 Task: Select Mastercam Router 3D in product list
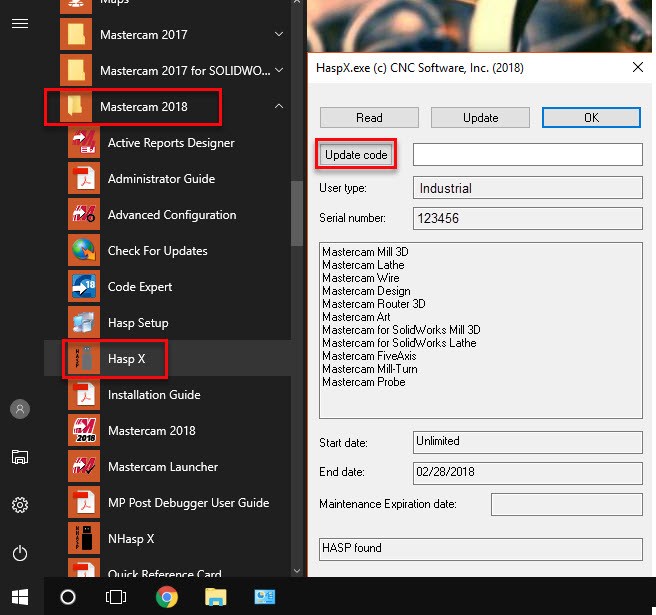tap(374, 304)
